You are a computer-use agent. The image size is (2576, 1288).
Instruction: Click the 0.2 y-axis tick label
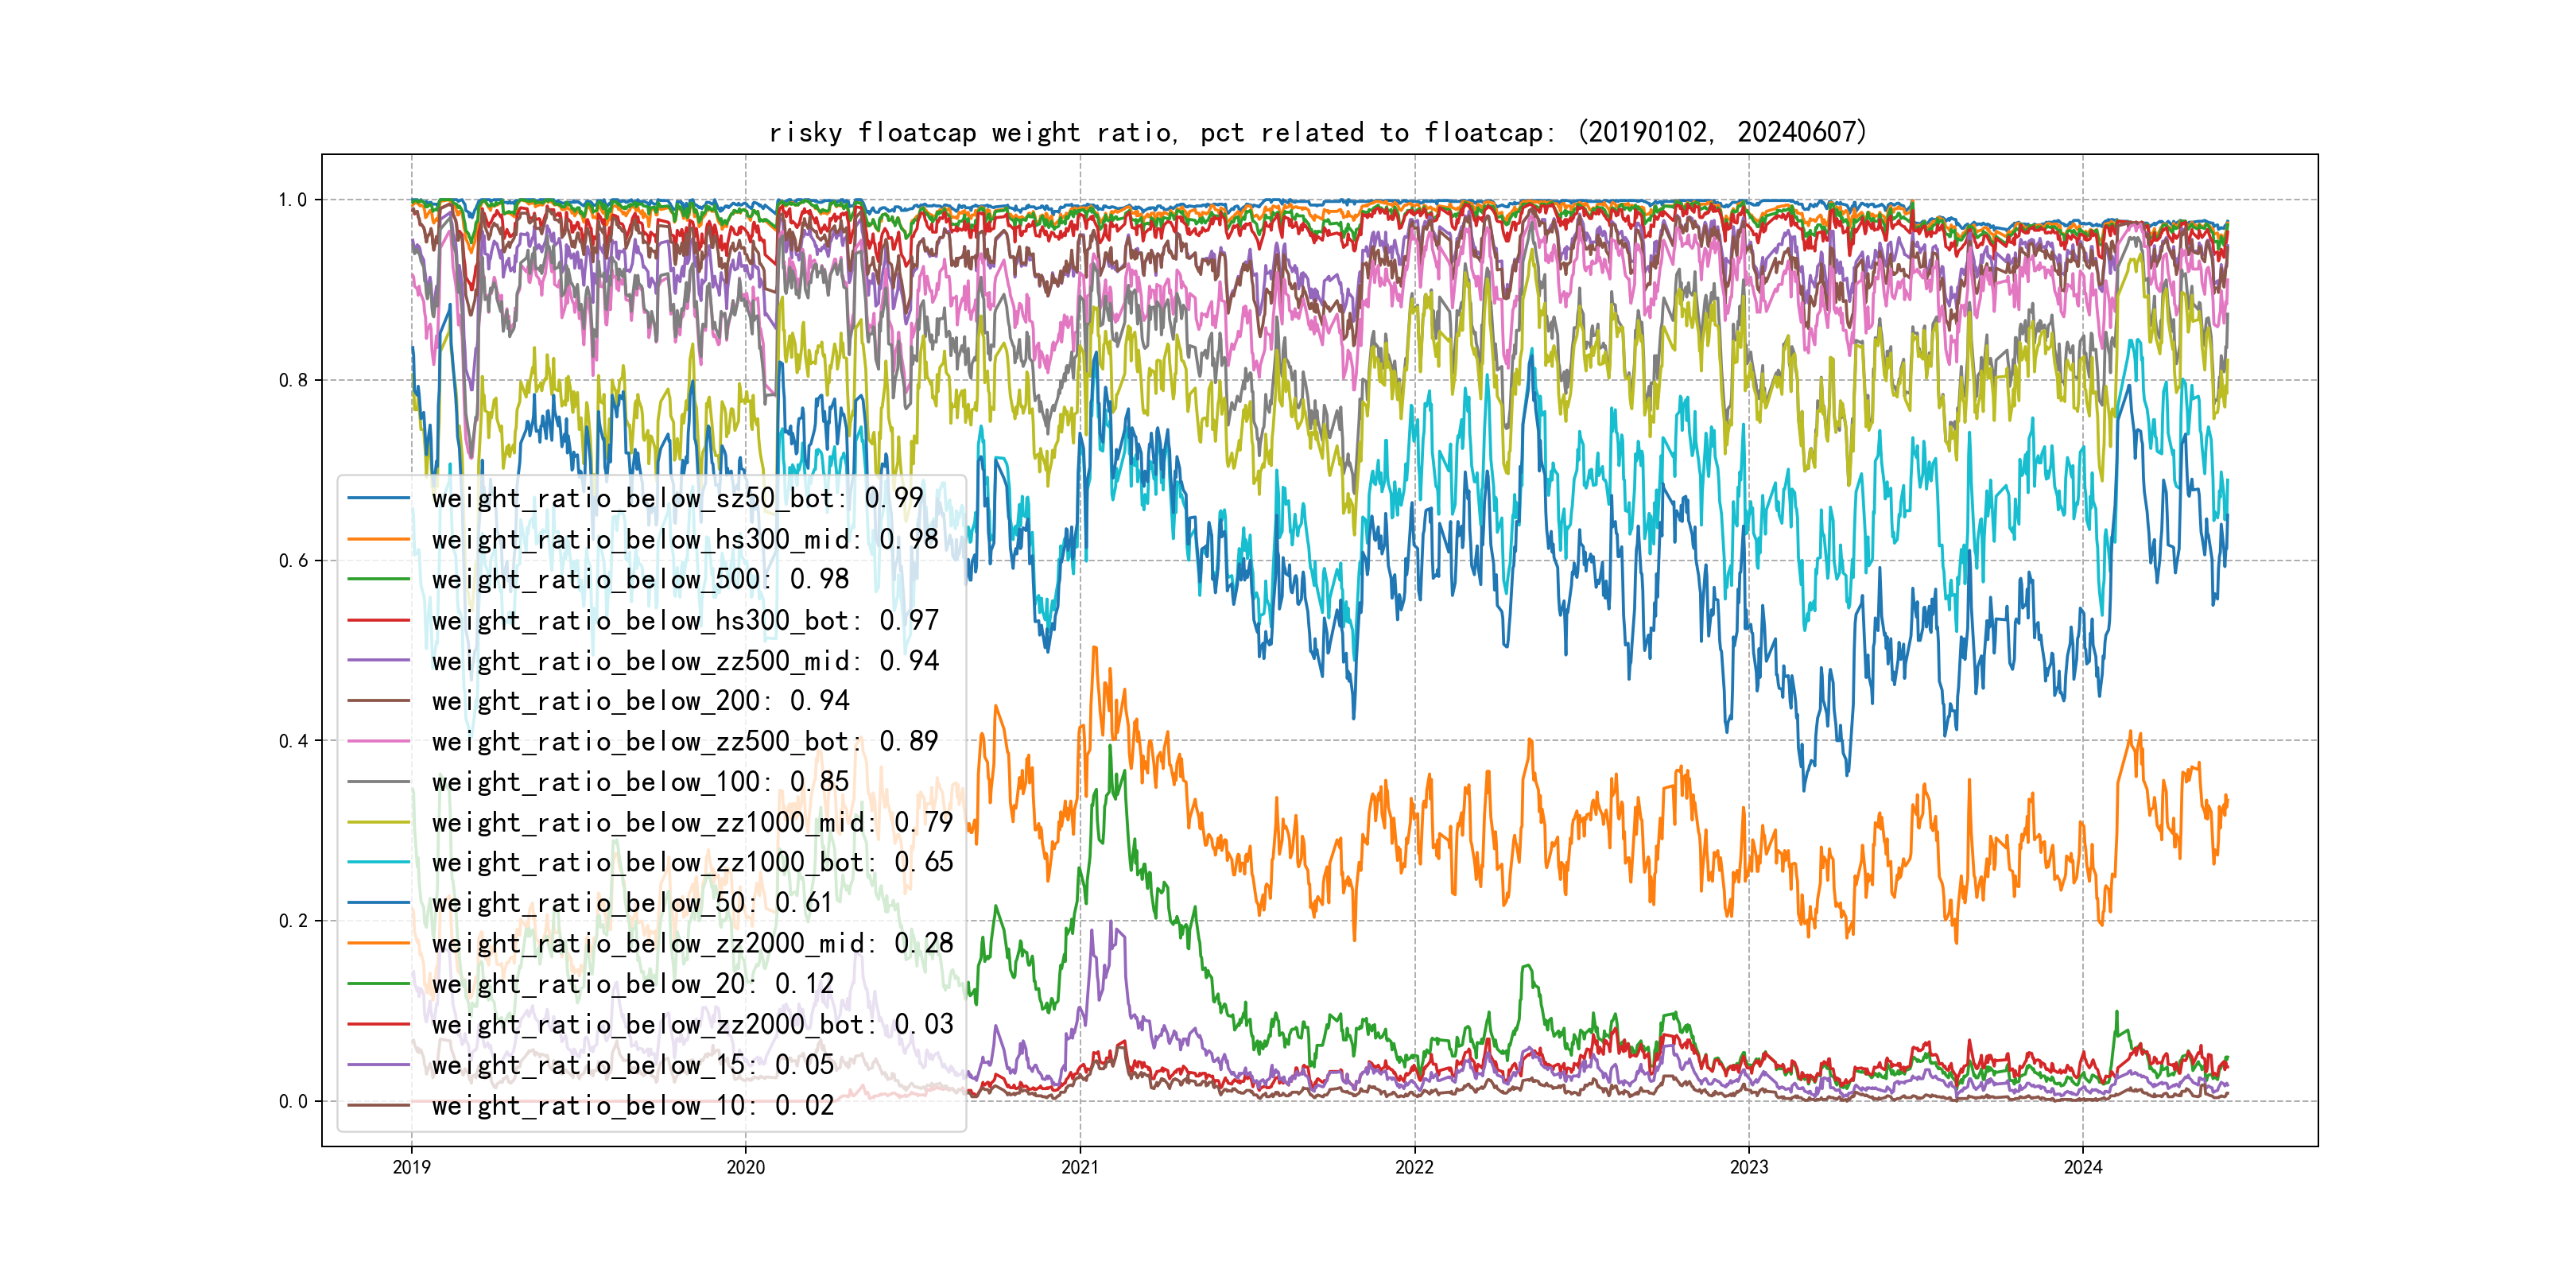pyautogui.click(x=293, y=921)
